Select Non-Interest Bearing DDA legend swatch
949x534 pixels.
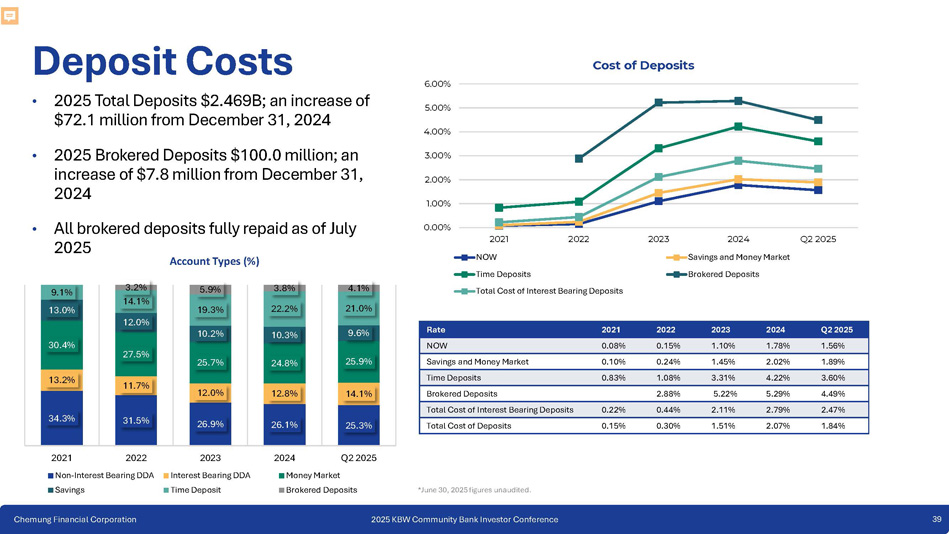50,475
